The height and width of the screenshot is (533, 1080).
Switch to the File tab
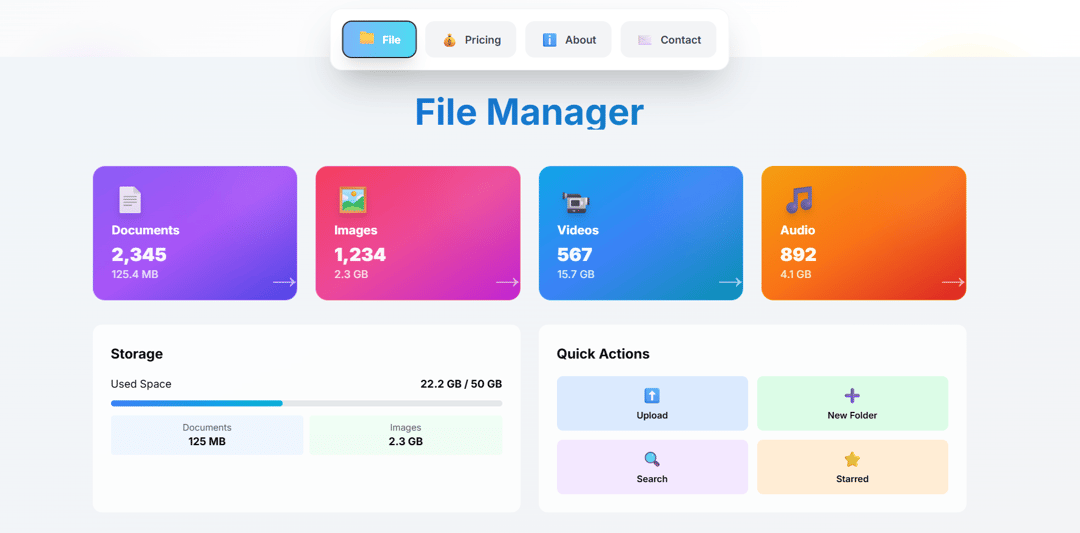[380, 39]
